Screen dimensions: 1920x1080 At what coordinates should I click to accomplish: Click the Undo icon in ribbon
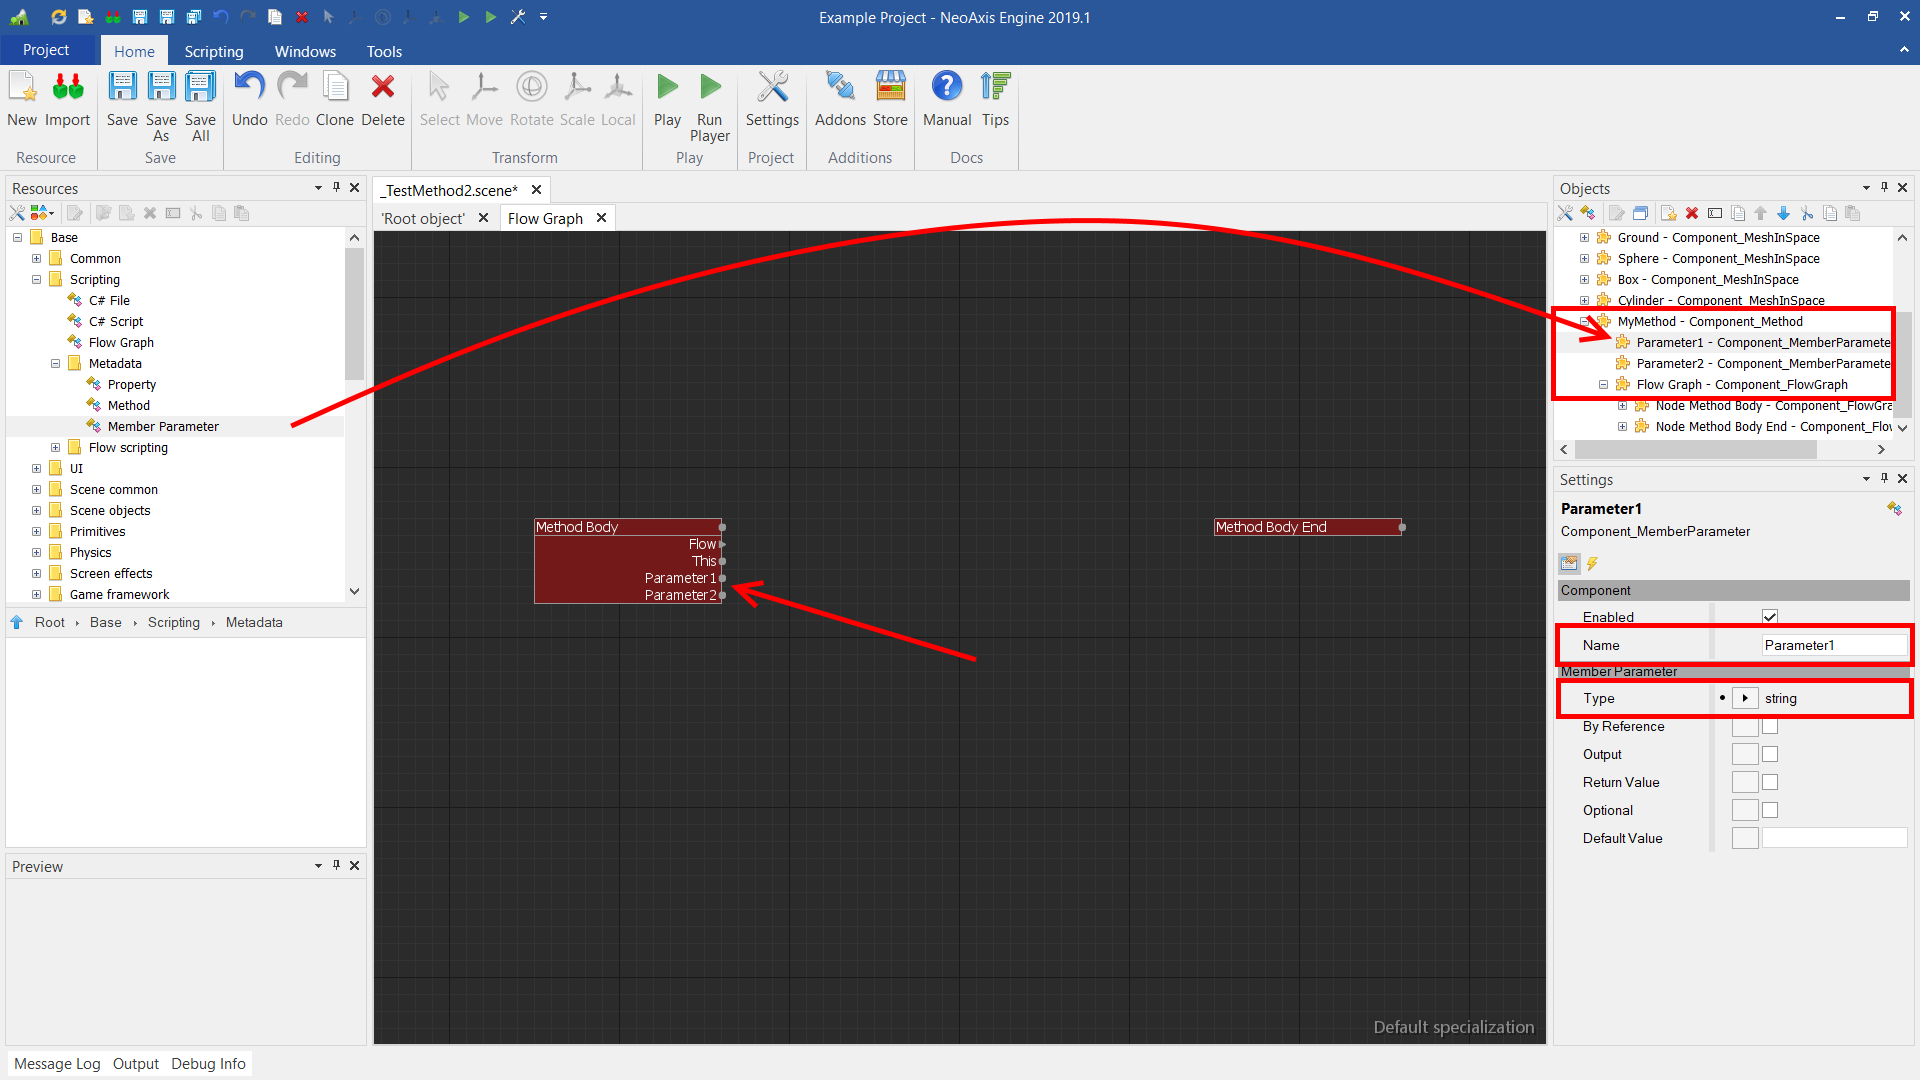249,88
